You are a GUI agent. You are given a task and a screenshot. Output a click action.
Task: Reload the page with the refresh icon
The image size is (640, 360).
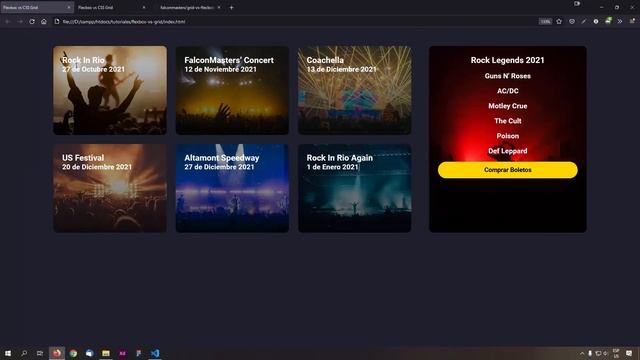[32, 22]
